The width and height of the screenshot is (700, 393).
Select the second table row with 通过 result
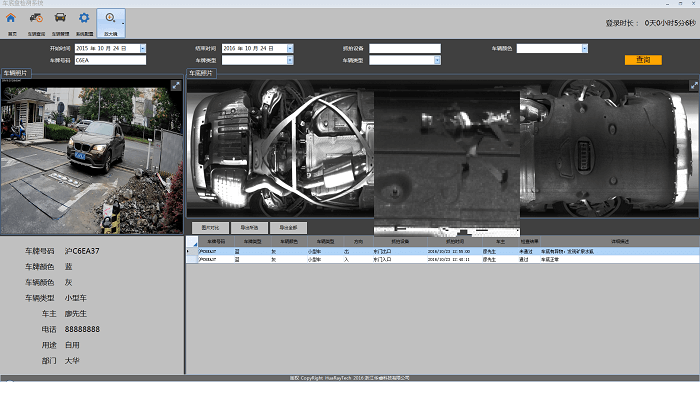pyautogui.click(x=443, y=259)
